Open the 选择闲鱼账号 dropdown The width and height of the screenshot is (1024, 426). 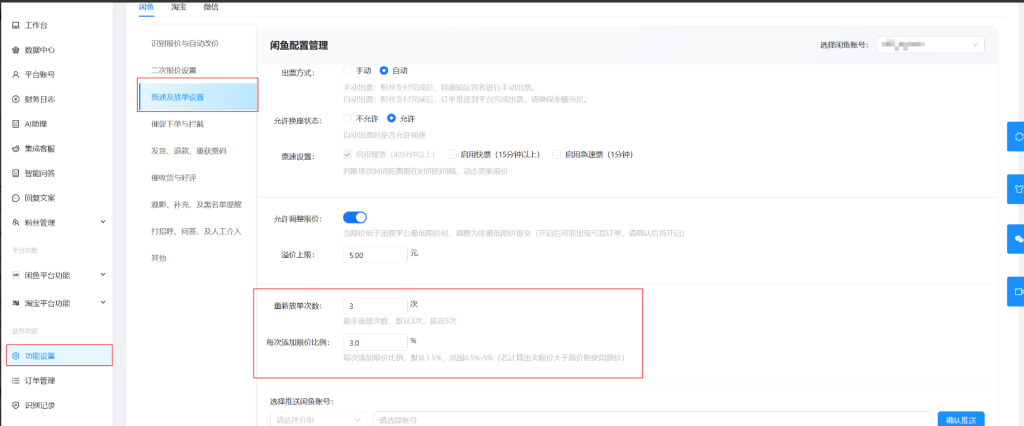[931, 44]
